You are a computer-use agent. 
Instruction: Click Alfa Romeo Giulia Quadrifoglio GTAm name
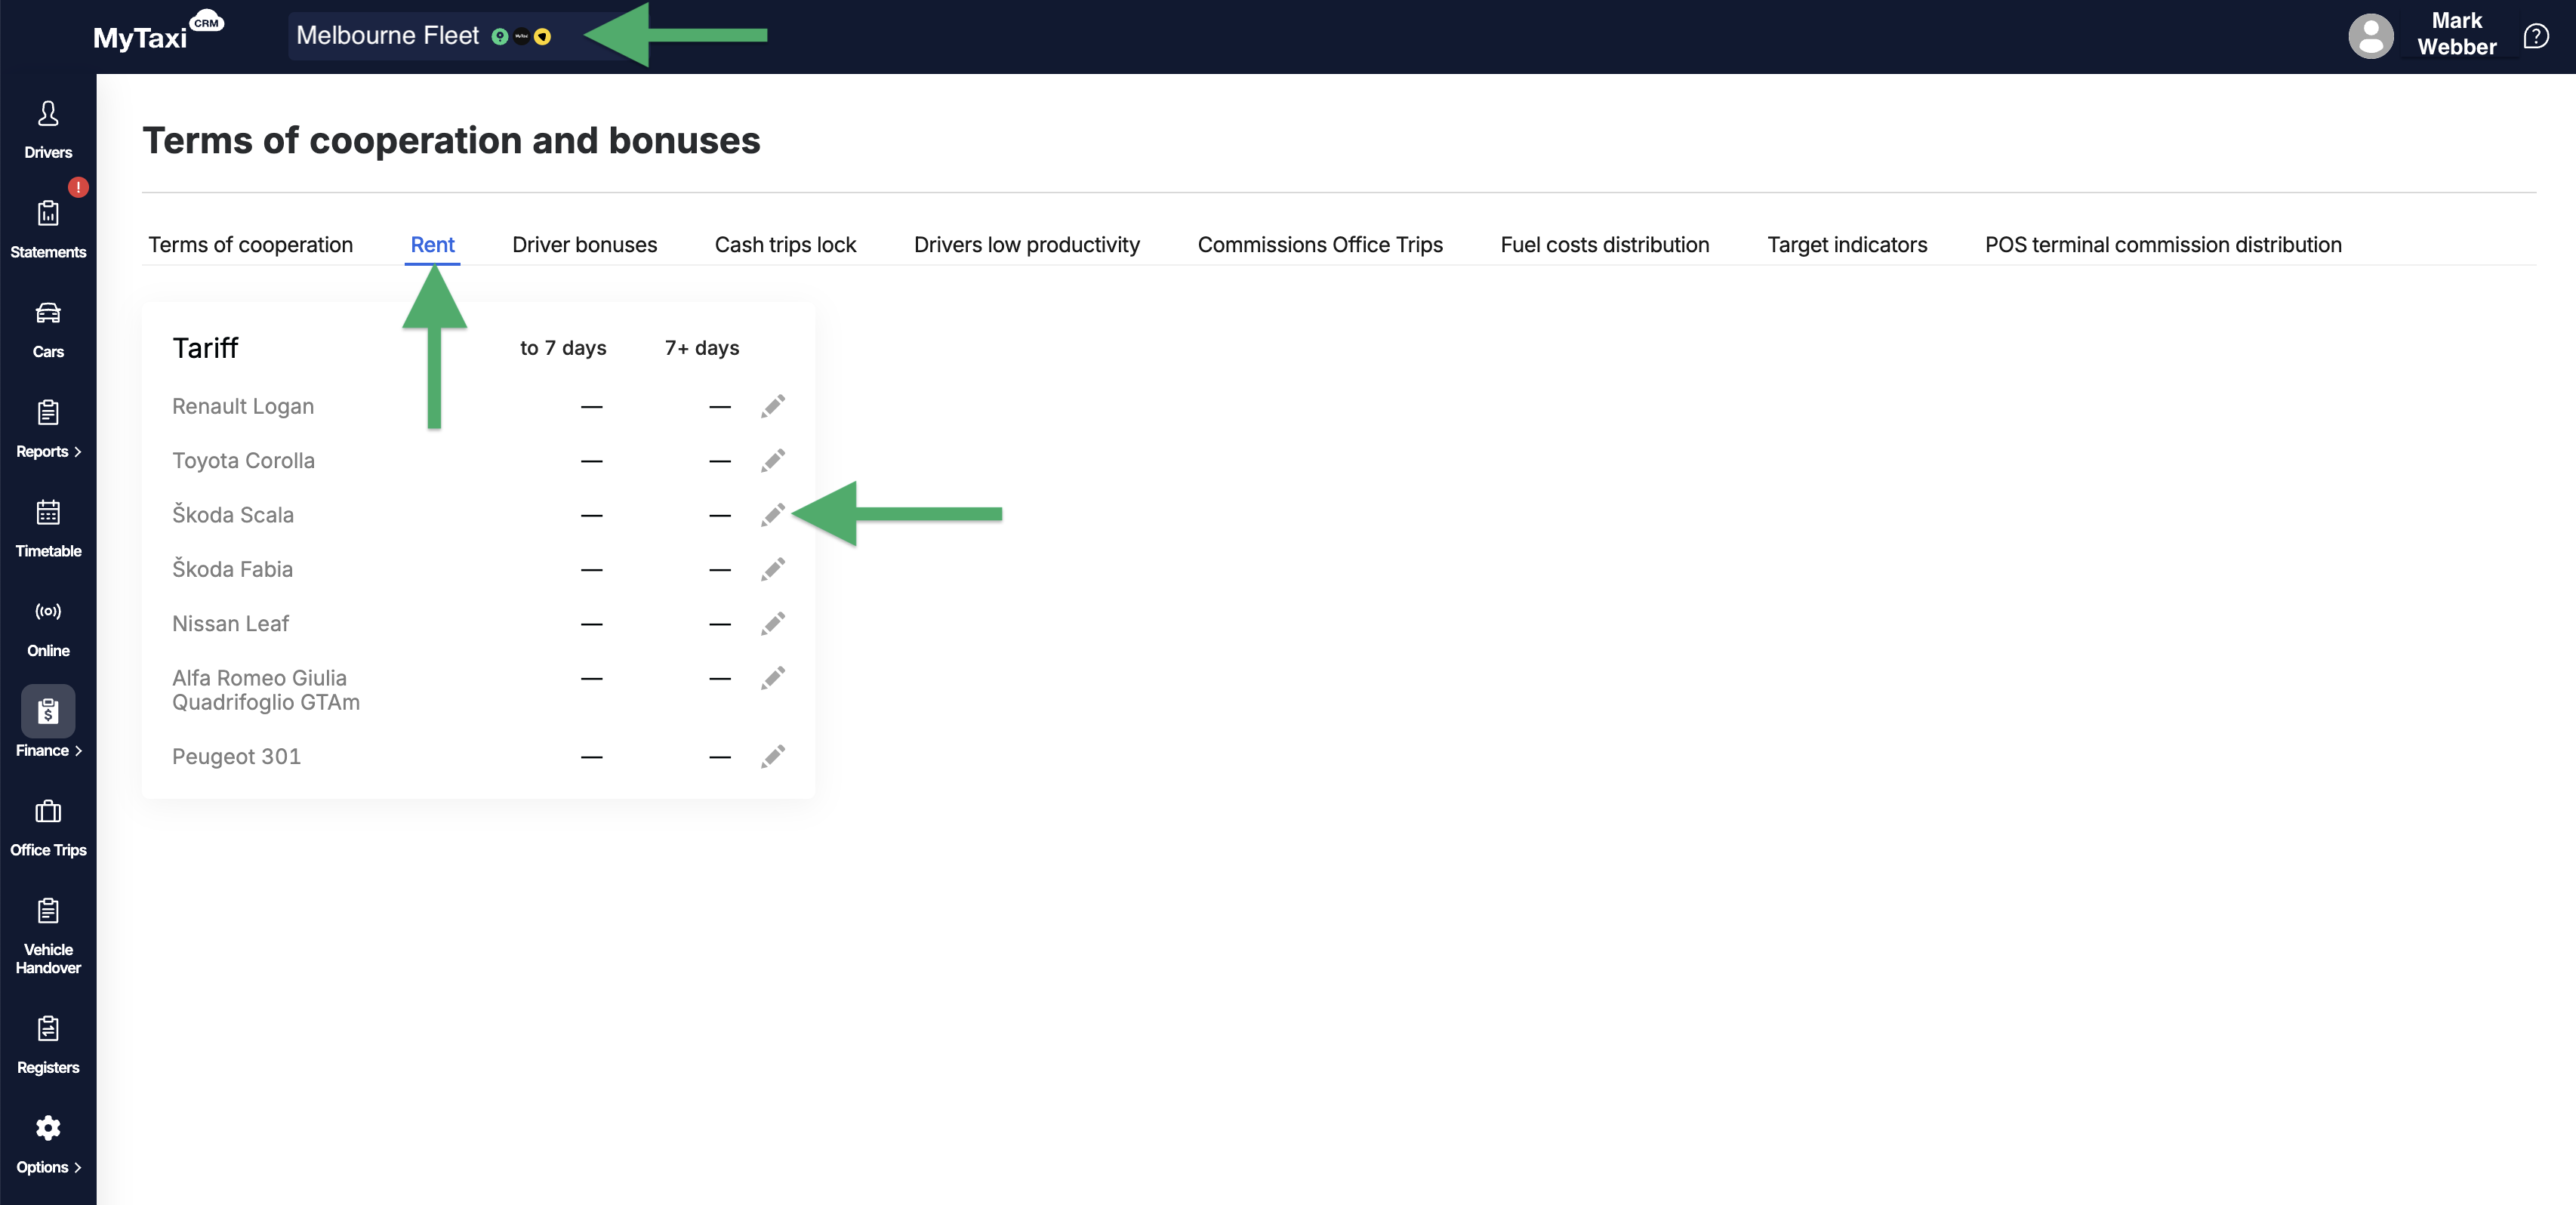pos(266,690)
